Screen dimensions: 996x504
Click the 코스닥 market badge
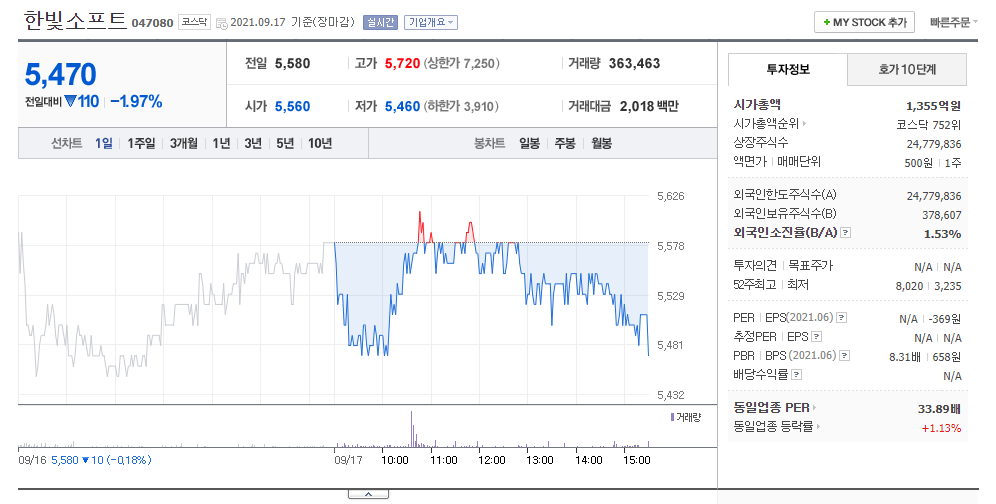tap(194, 22)
